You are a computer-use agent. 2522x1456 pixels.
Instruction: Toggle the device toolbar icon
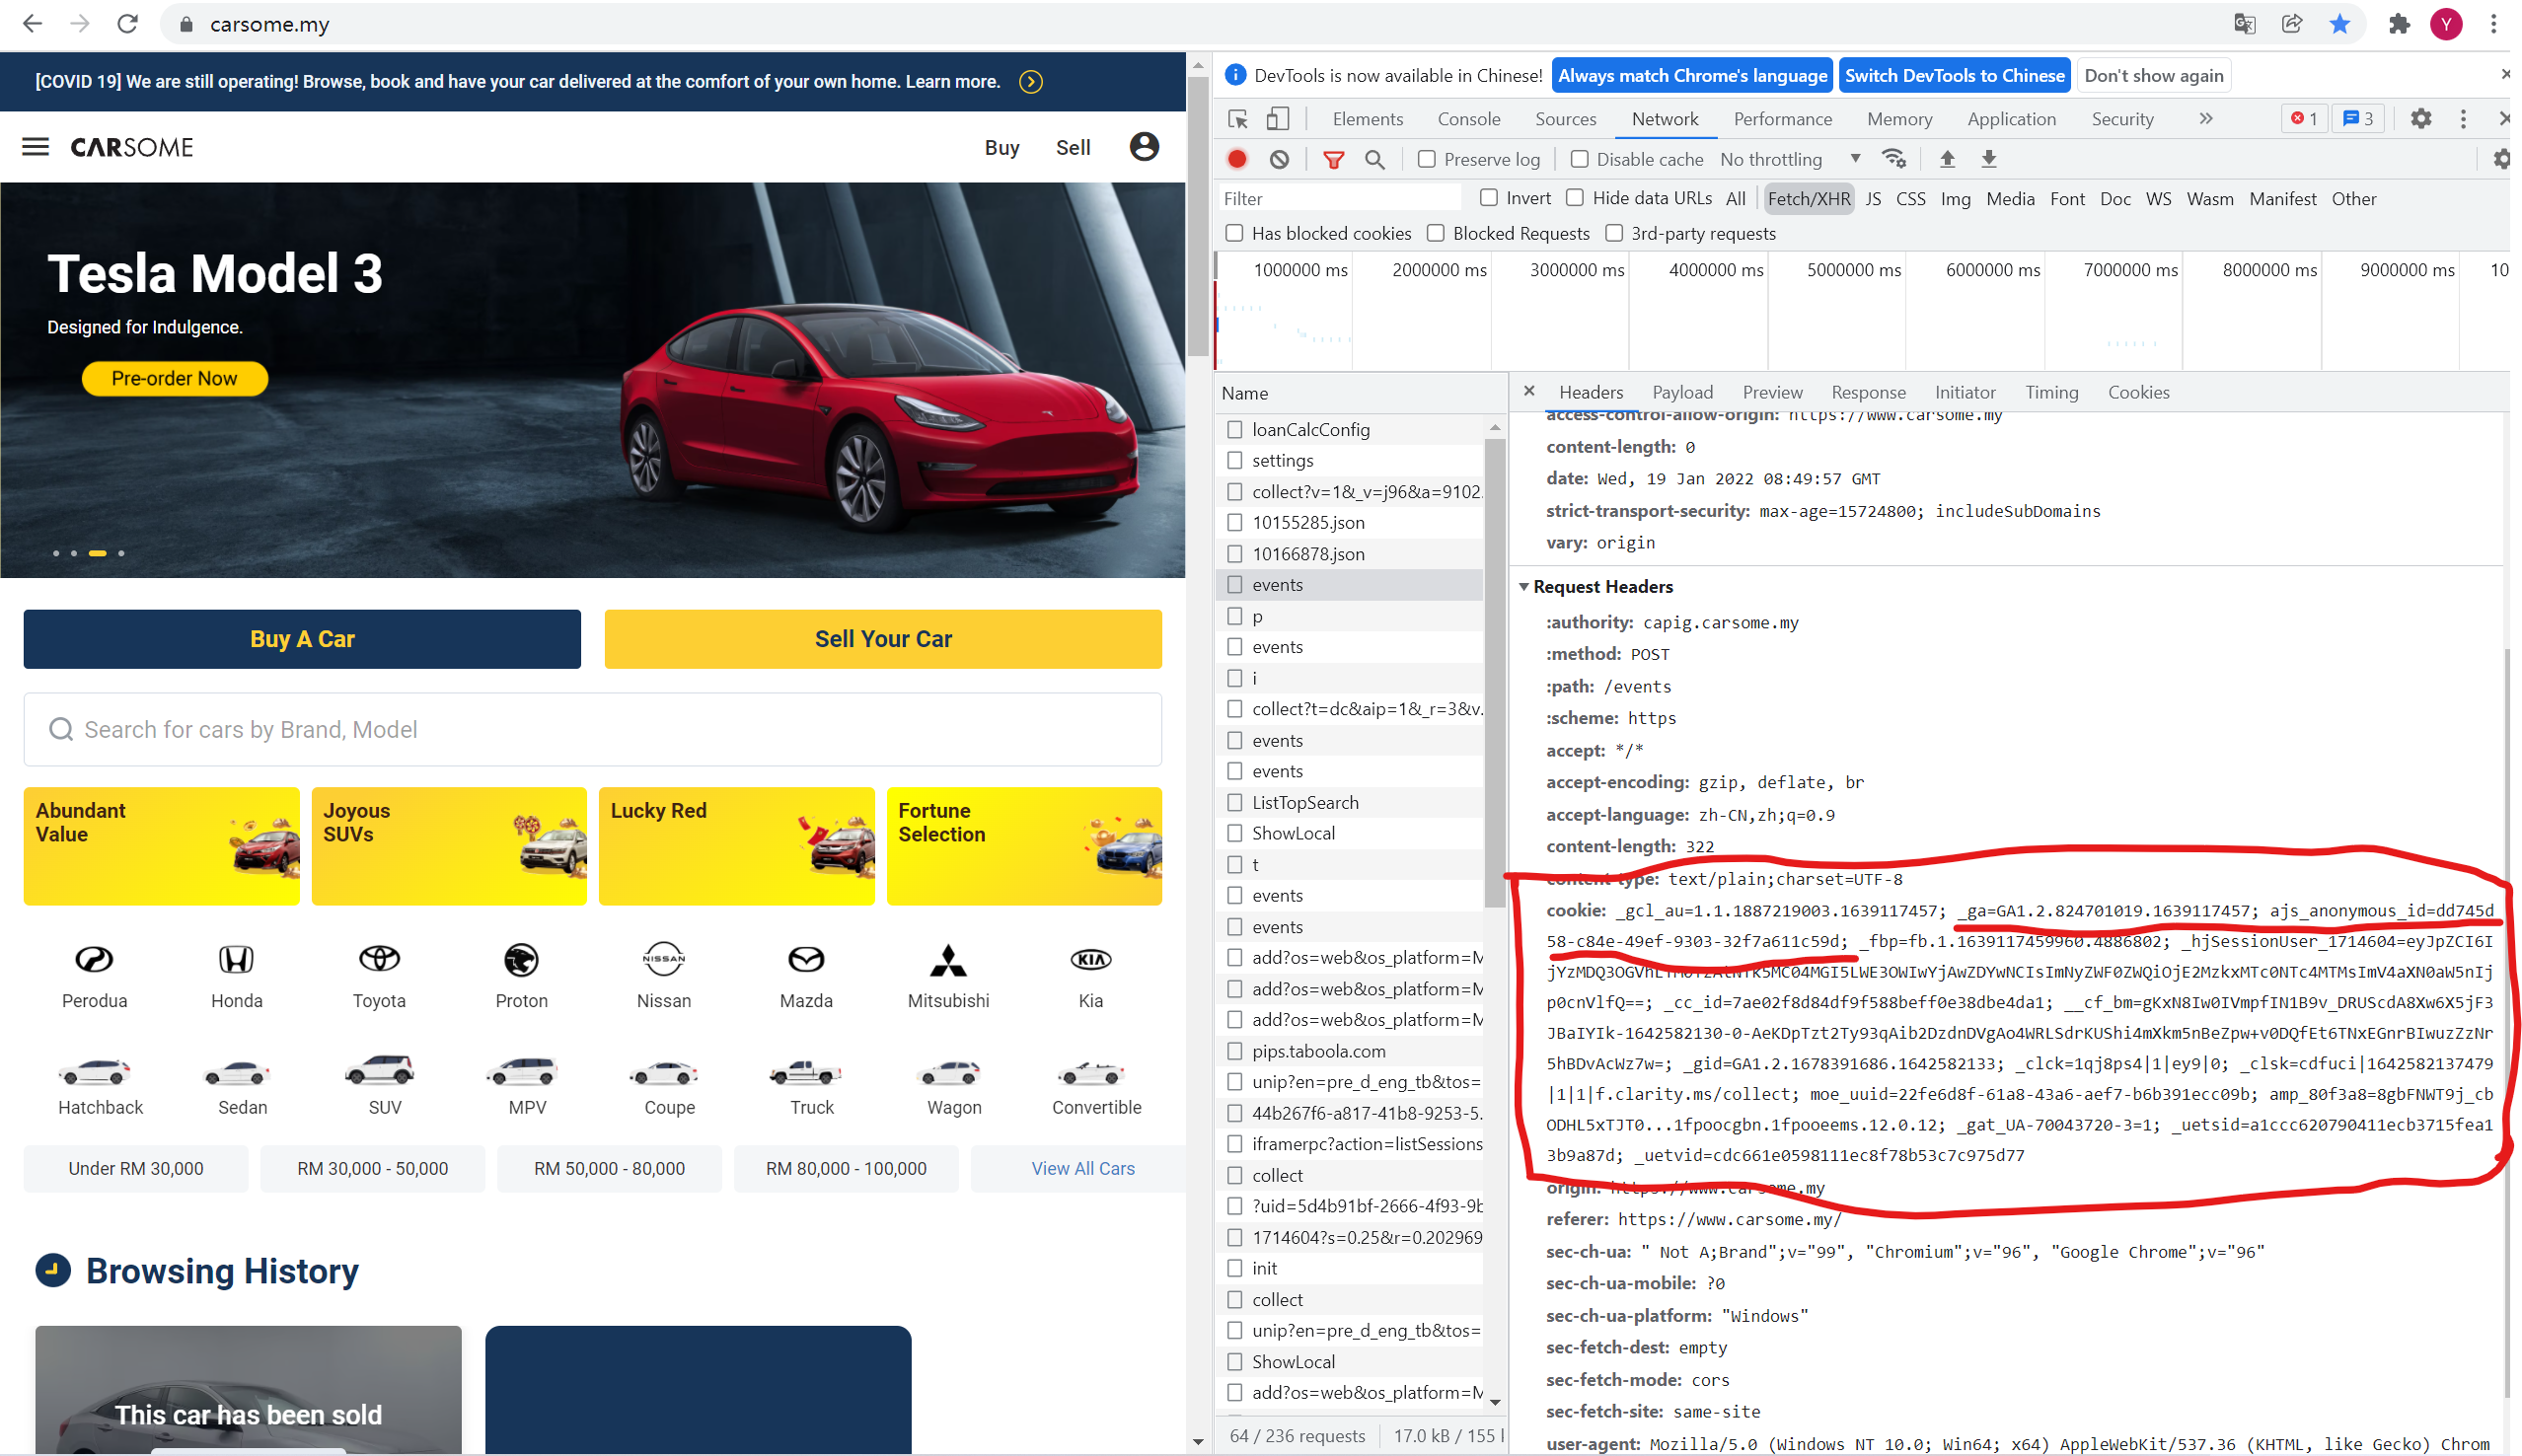[1277, 119]
